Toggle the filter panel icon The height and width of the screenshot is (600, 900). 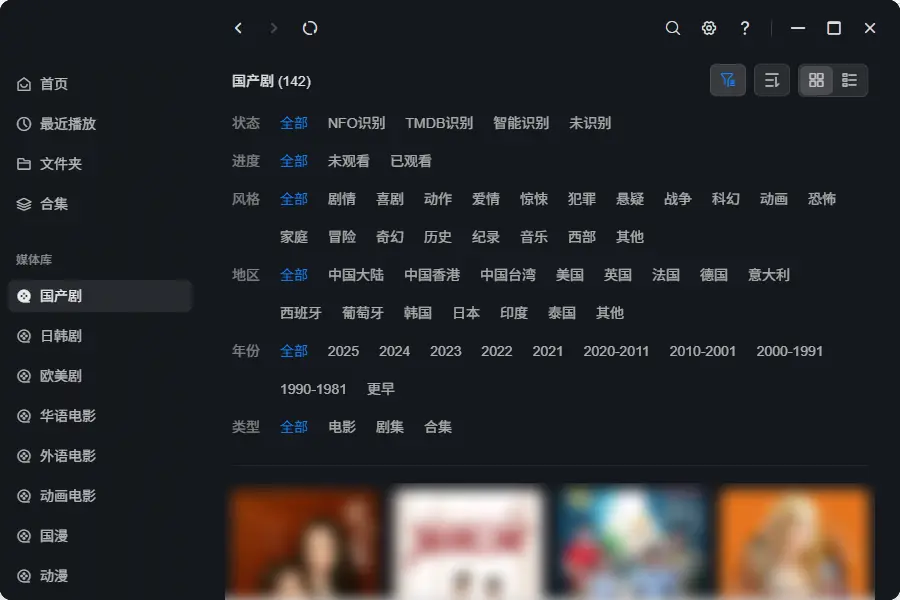[x=728, y=80]
